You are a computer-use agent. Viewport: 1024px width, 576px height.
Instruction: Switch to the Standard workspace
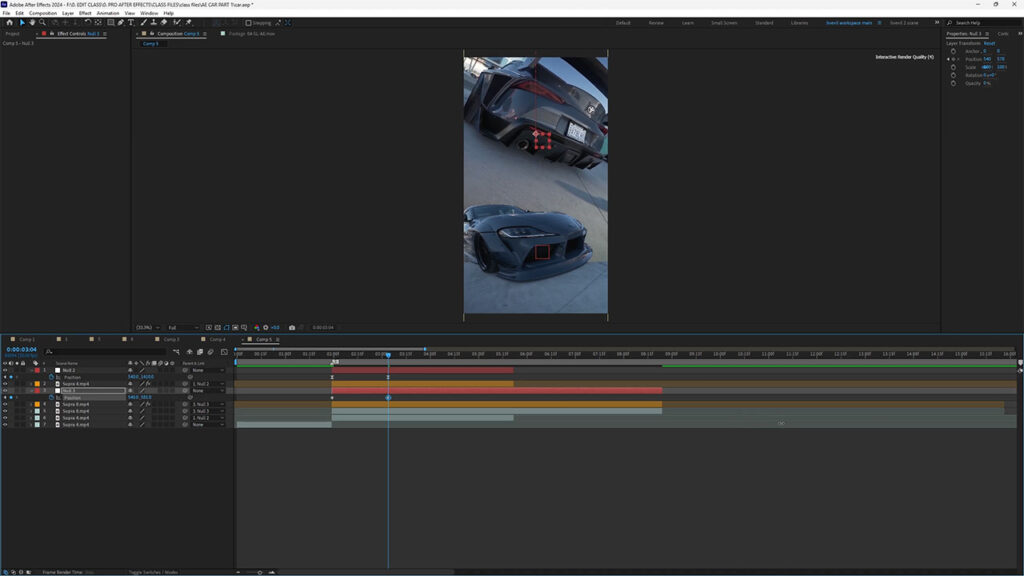[x=764, y=22]
